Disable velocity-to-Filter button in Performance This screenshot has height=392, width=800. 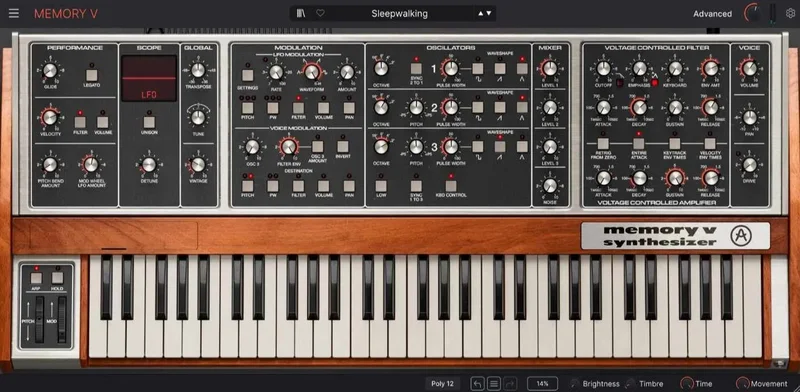[80, 122]
